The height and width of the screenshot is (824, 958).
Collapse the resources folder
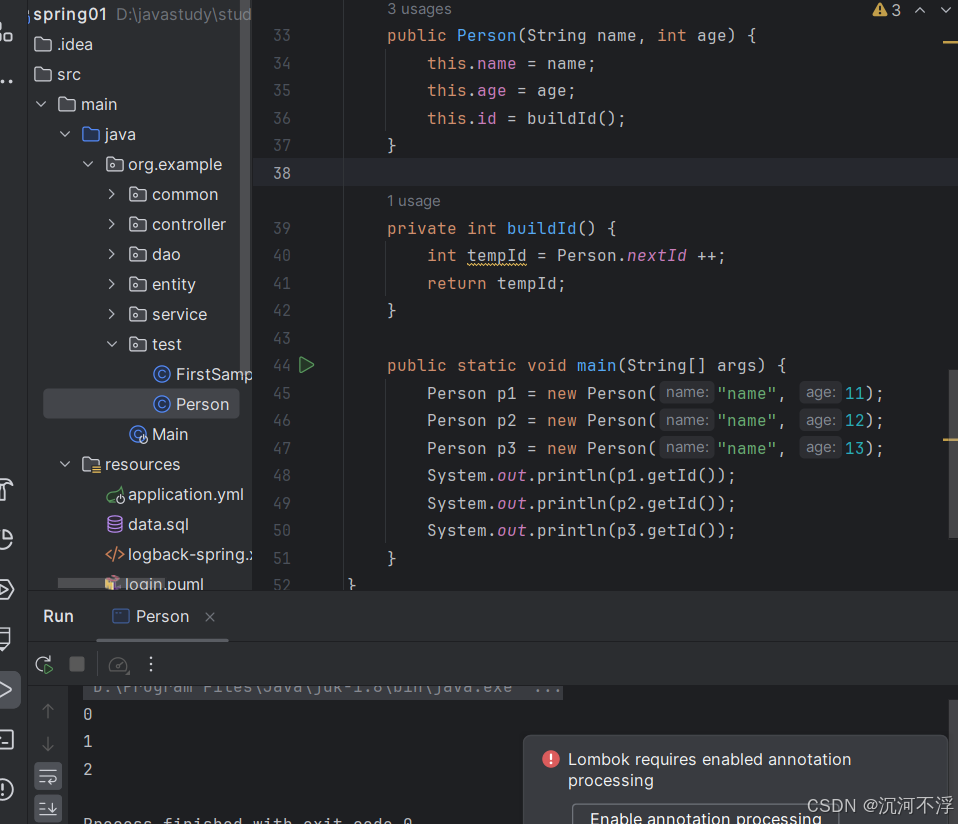coord(65,464)
